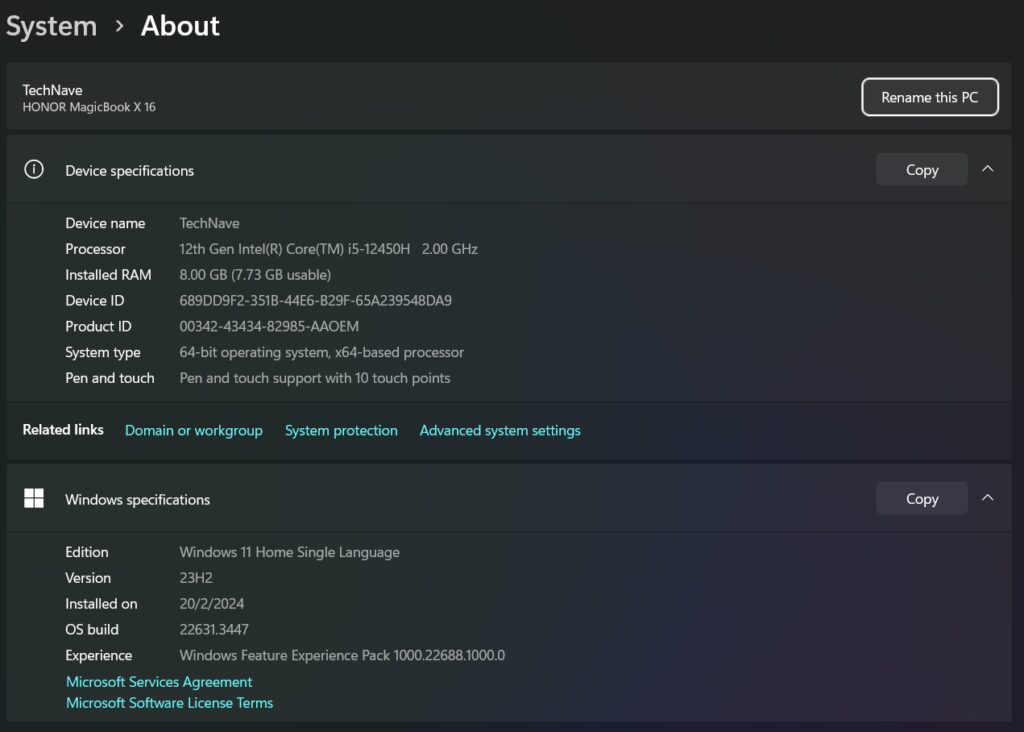Click the Processor label
This screenshot has width=1024, height=732.
coord(95,249)
